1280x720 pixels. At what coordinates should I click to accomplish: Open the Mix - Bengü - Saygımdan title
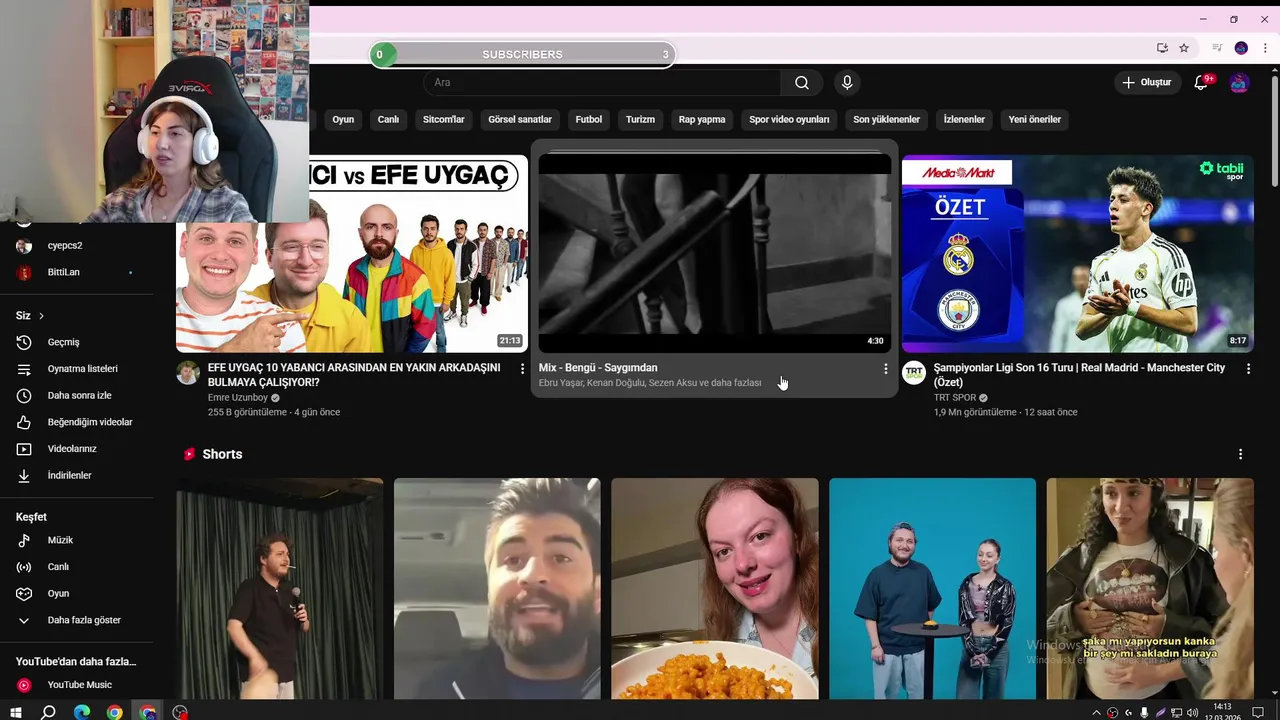point(598,368)
